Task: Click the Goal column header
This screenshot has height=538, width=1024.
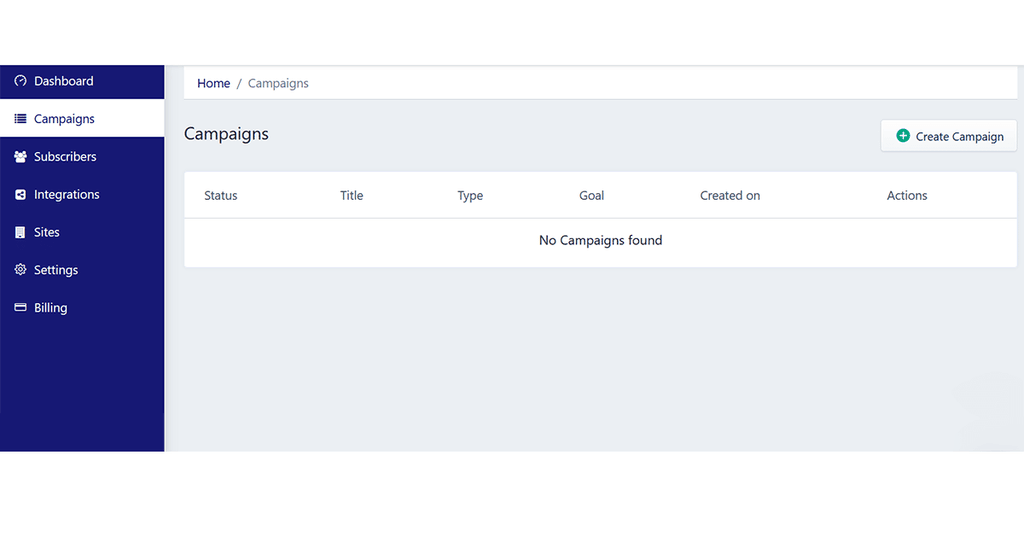Action: pyautogui.click(x=592, y=195)
